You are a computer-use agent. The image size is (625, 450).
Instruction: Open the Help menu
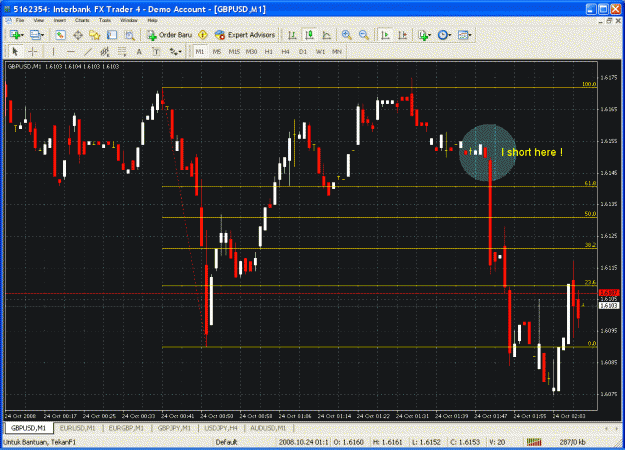pyautogui.click(x=152, y=20)
